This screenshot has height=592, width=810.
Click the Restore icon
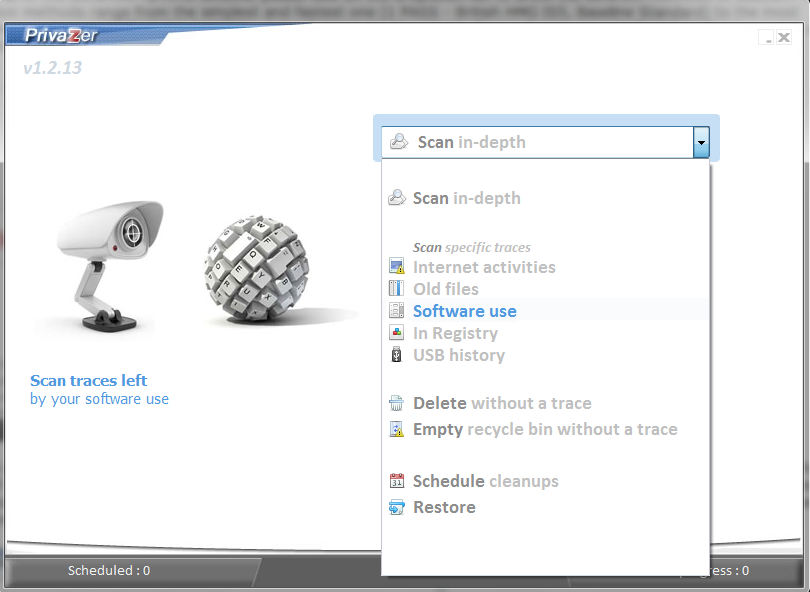[396, 507]
